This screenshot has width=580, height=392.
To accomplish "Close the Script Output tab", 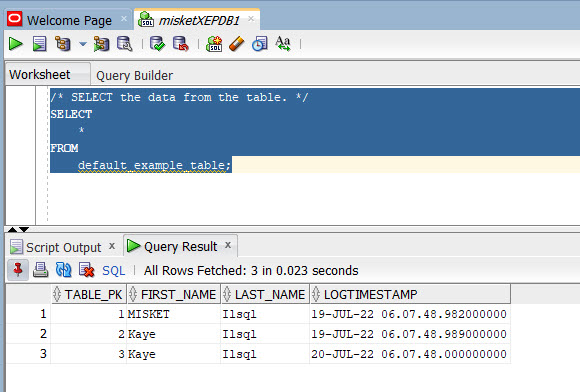I will pos(112,246).
